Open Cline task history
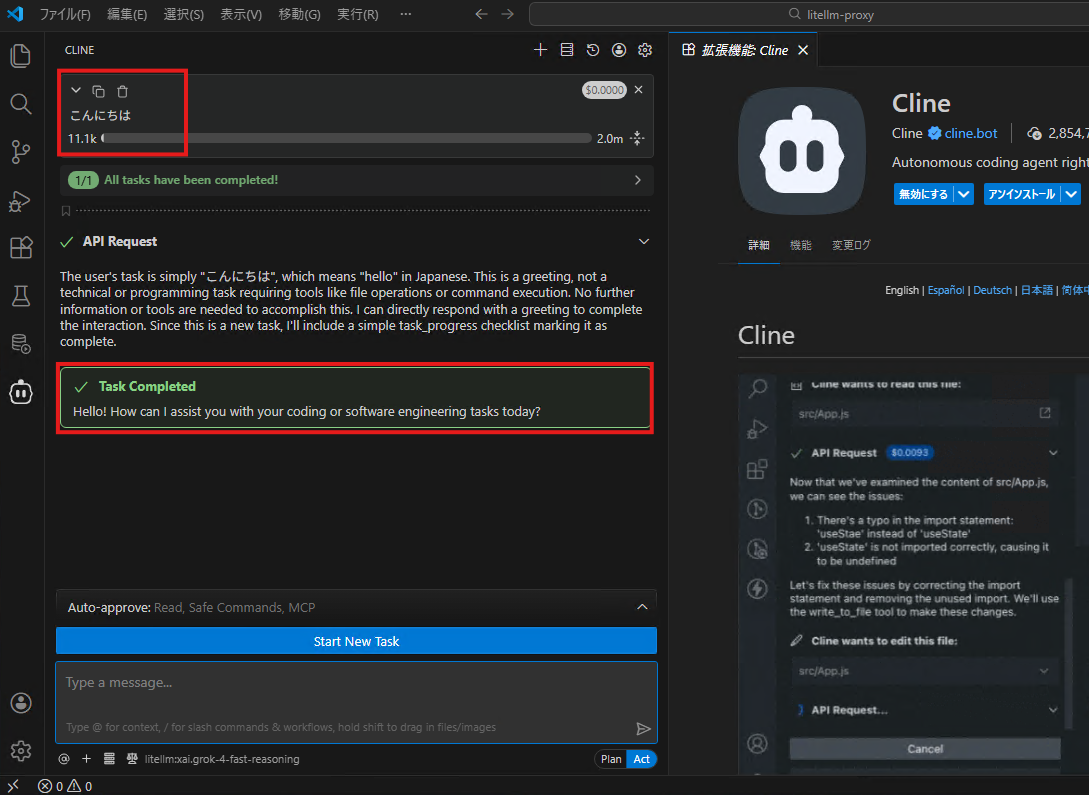The height and width of the screenshot is (795, 1089). tap(592, 50)
